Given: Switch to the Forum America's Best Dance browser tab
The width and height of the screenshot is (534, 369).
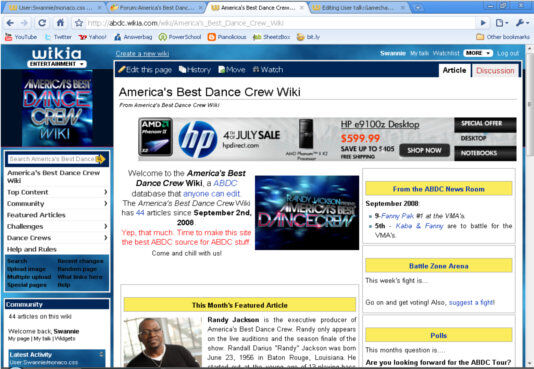Looking at the screenshot, I should pyautogui.click(x=156, y=7).
